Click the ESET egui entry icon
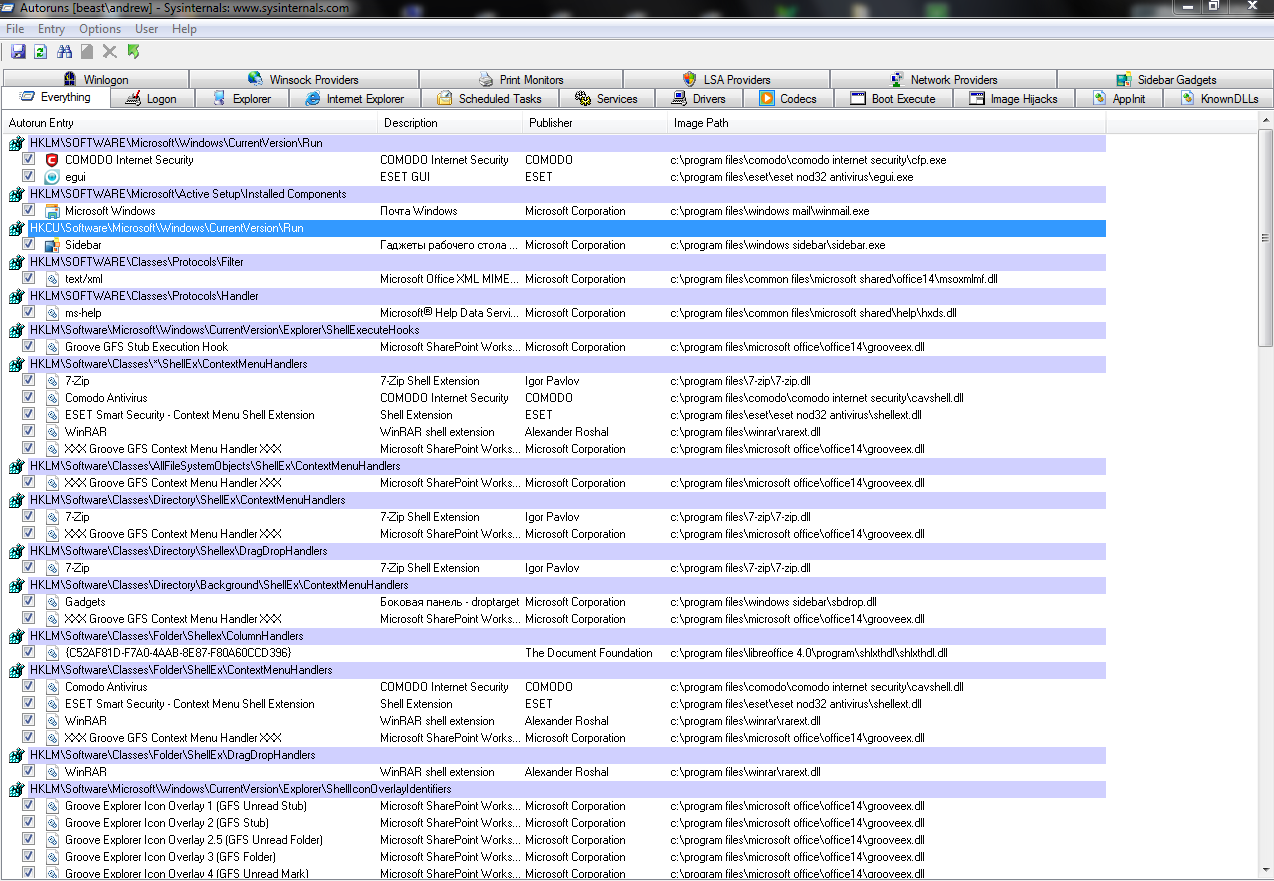The width and height of the screenshot is (1274, 881). click(52, 177)
